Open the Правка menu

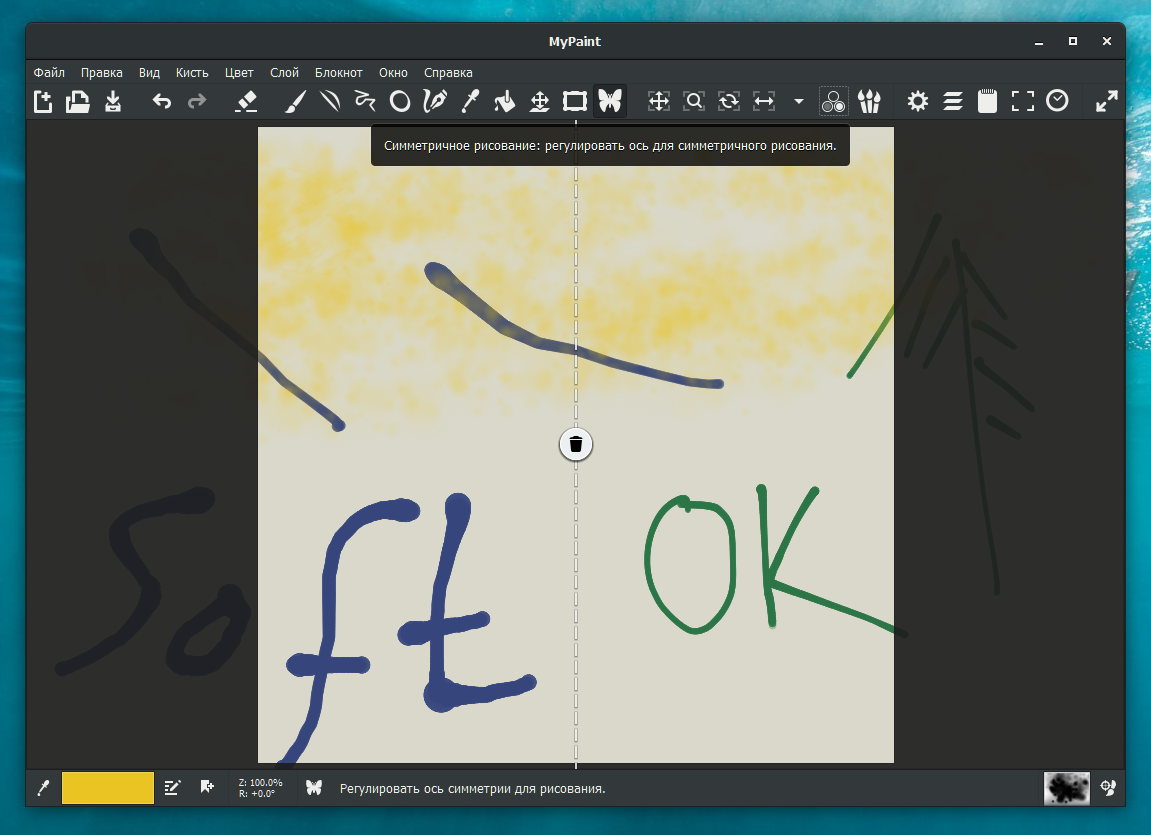click(101, 73)
